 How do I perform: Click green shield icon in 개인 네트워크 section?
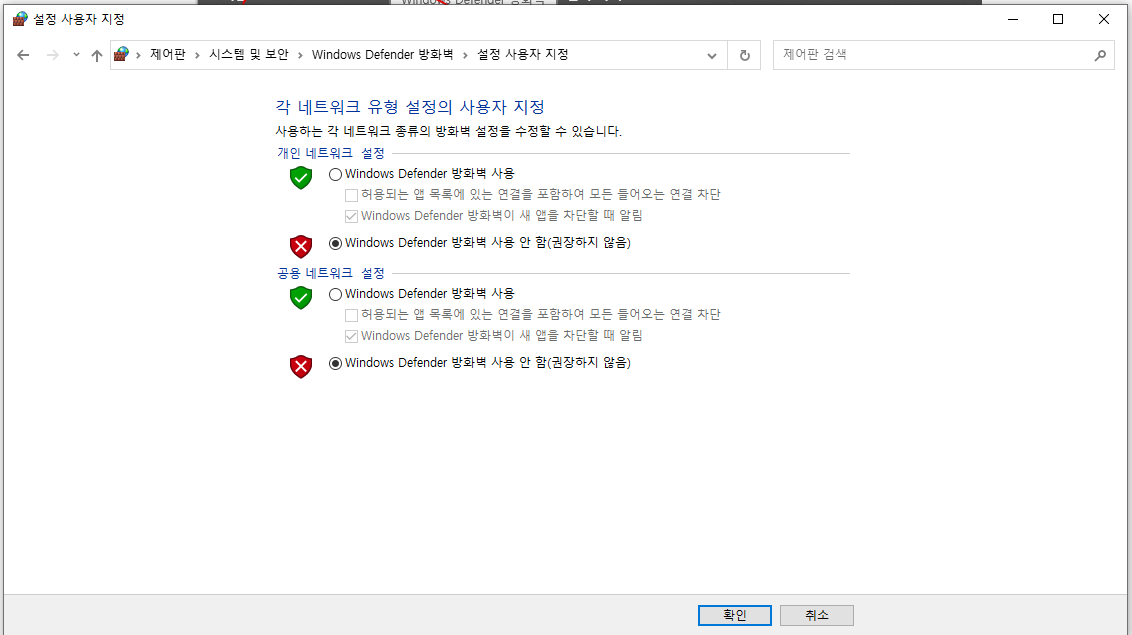pyautogui.click(x=300, y=178)
